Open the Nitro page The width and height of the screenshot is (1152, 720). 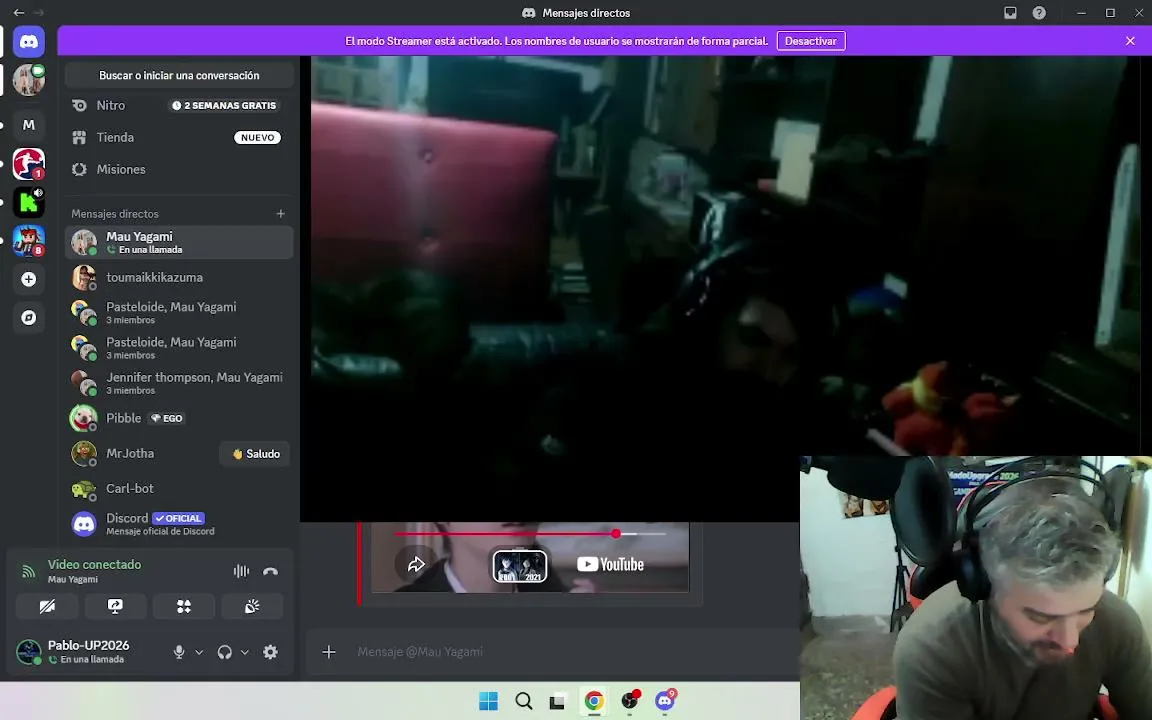[179, 105]
